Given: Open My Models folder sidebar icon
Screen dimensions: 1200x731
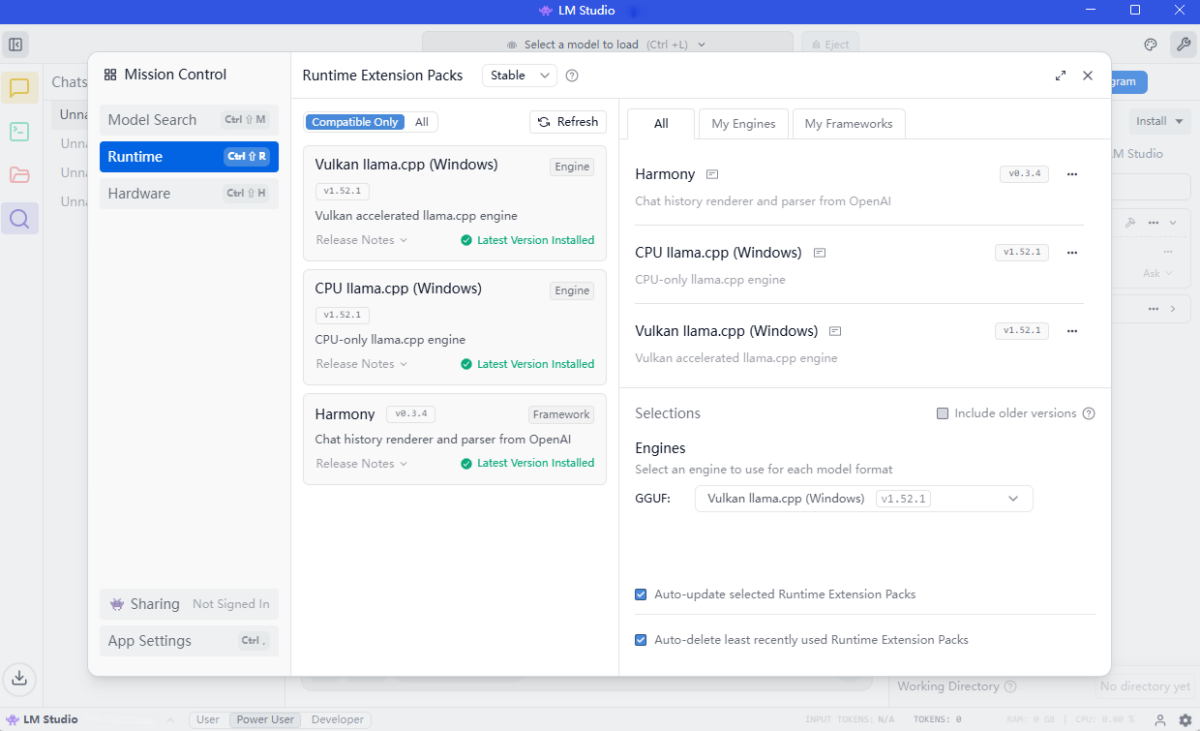Looking at the screenshot, I should coord(20,175).
